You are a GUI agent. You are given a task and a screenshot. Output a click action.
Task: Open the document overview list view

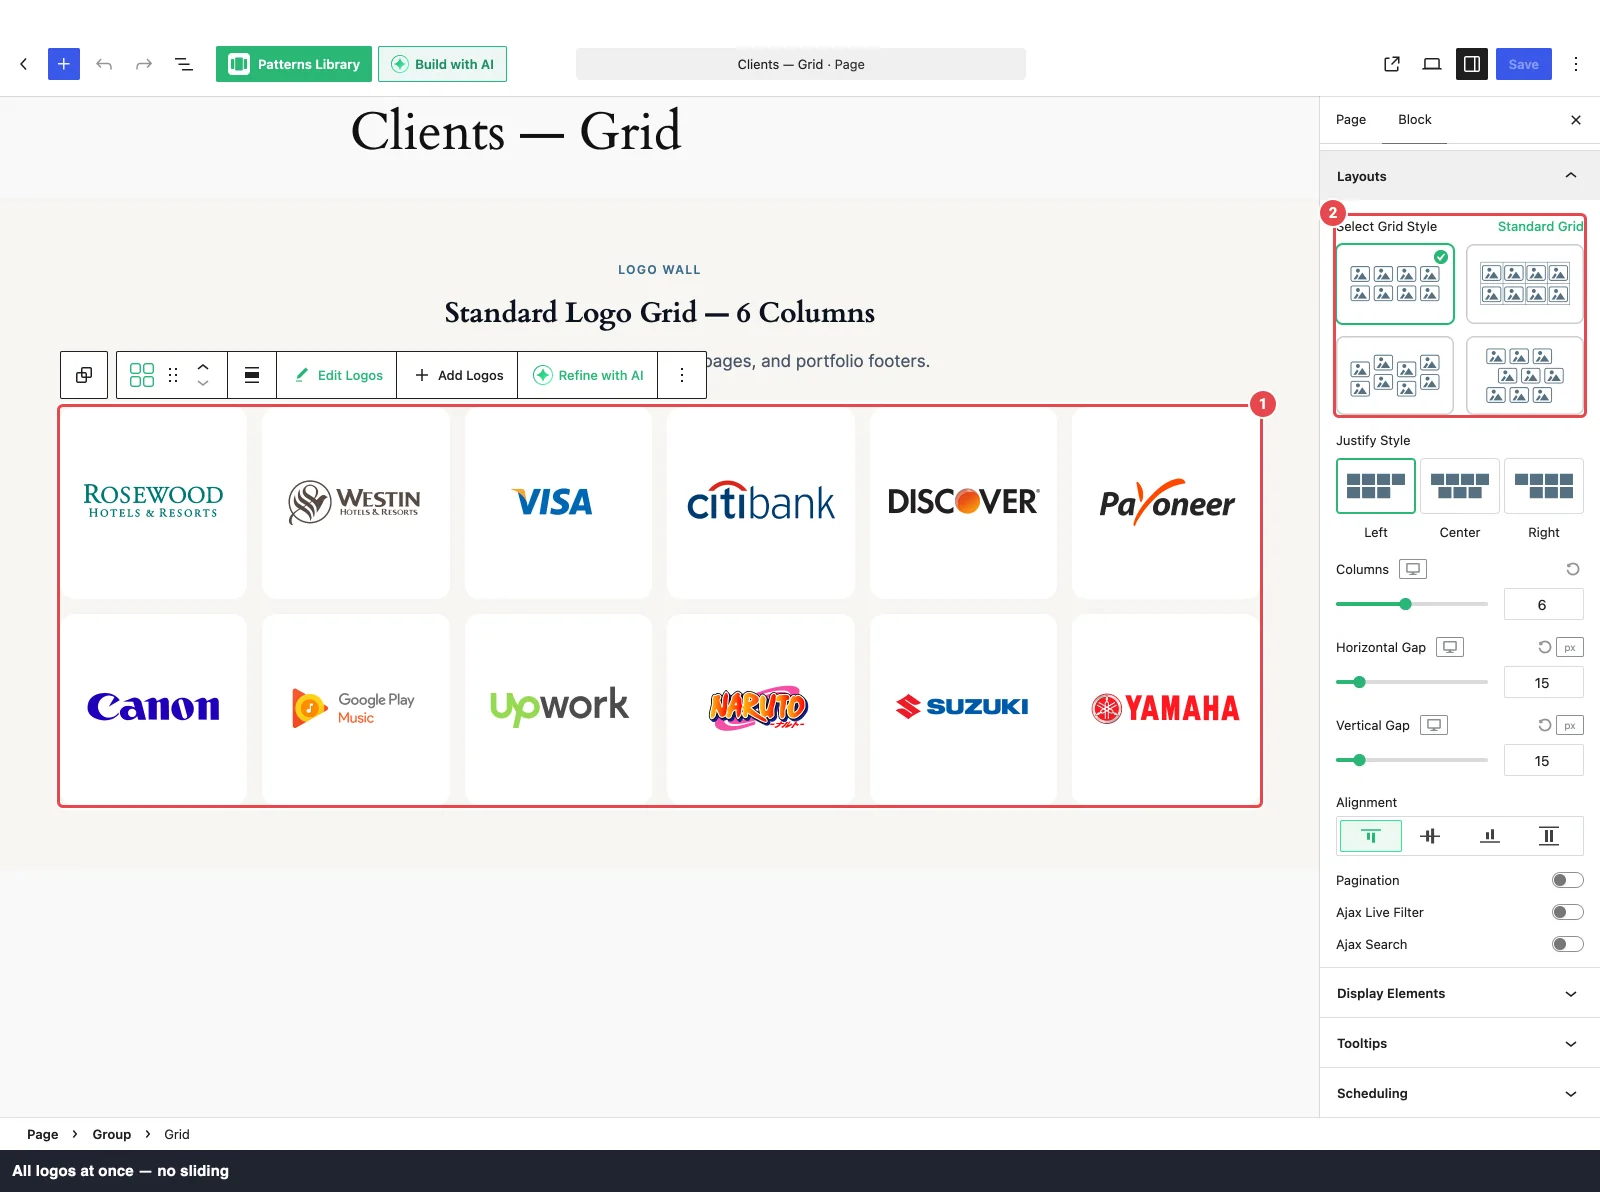tap(184, 64)
